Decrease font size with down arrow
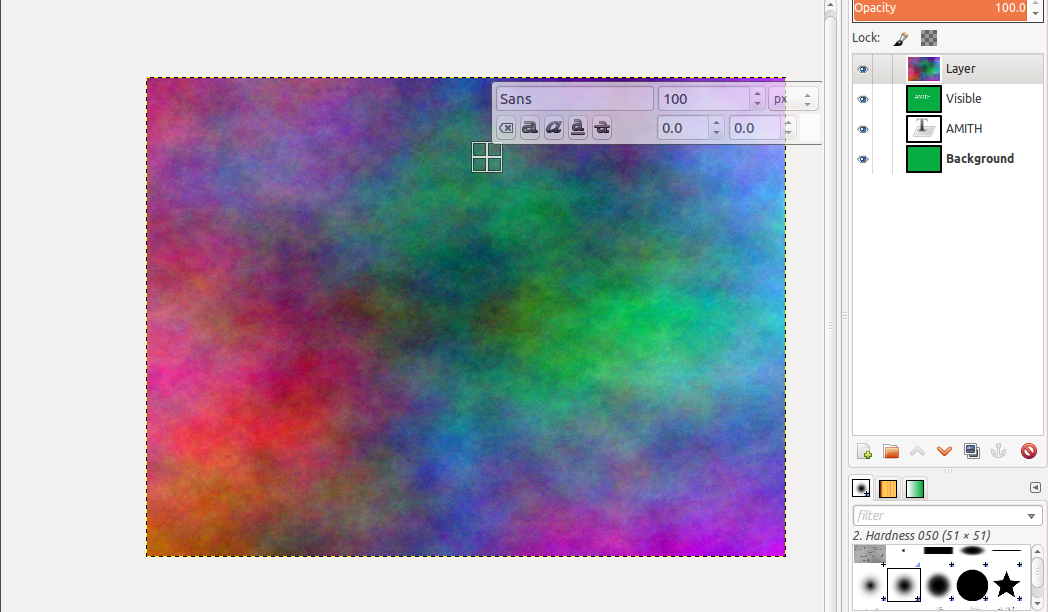 pos(757,105)
